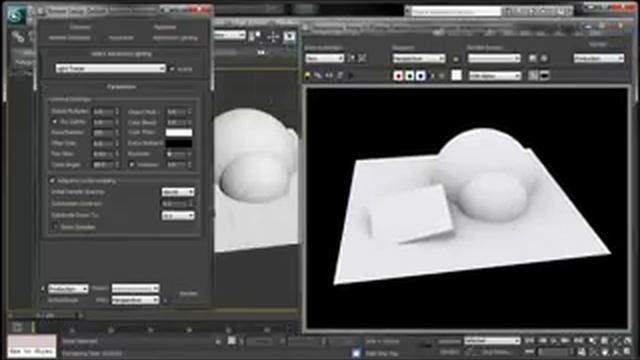
Task: Collapse the Parameters rollout header
Action: 122,87
